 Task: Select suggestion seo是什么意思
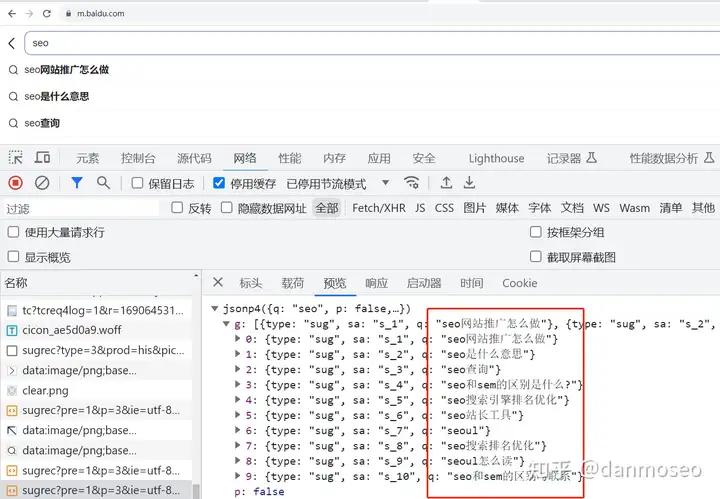point(56,96)
